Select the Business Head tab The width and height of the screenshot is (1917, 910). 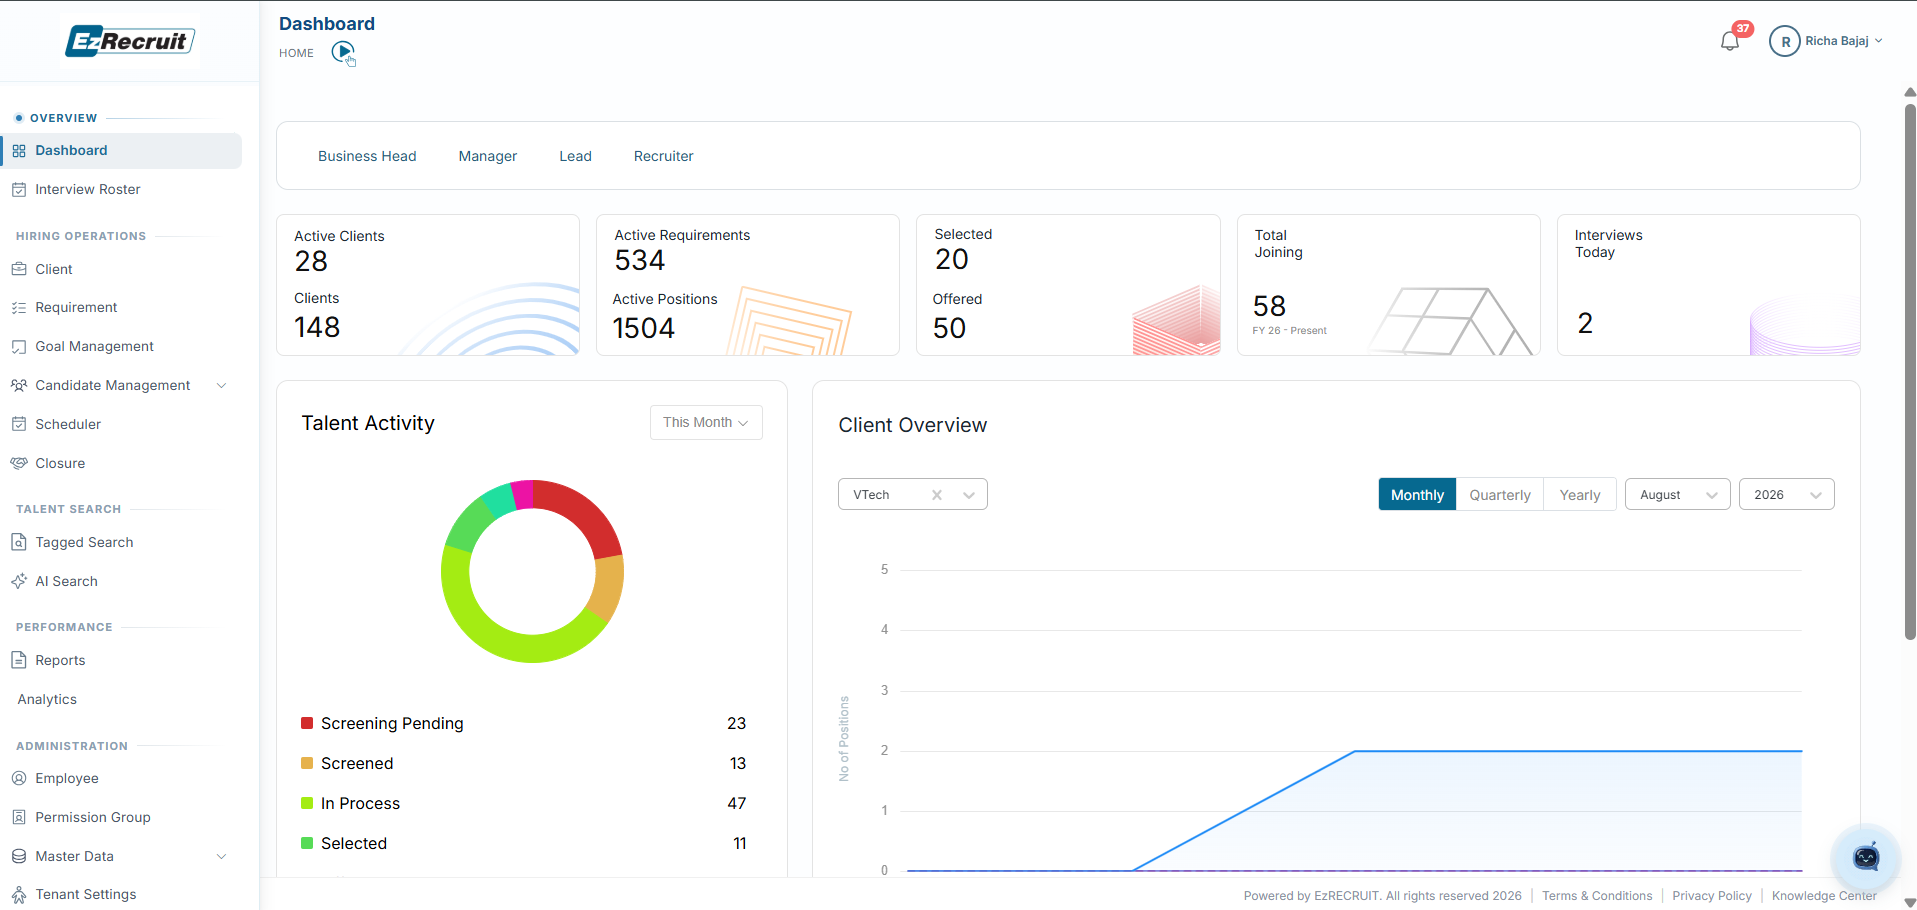click(367, 156)
